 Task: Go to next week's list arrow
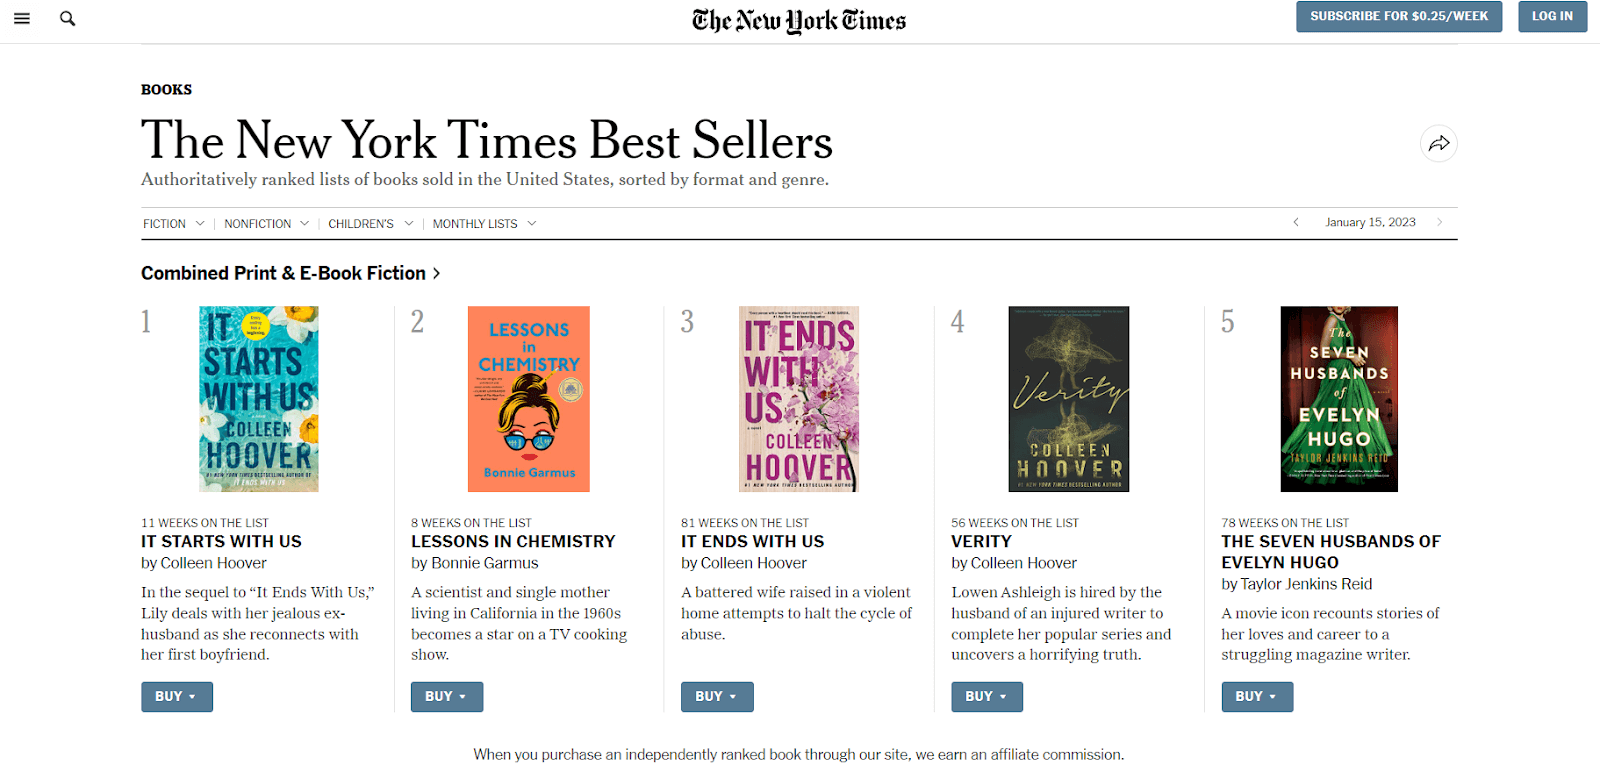click(1439, 222)
